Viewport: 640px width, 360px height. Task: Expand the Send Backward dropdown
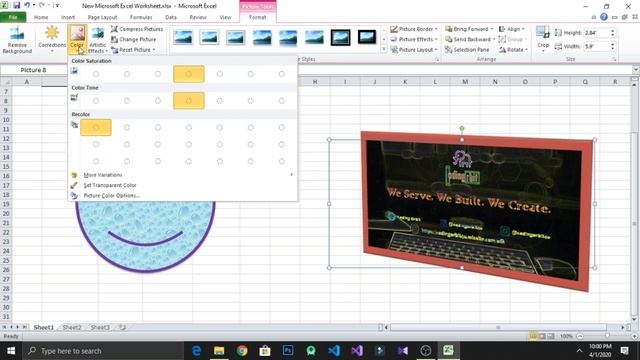tap(493, 39)
